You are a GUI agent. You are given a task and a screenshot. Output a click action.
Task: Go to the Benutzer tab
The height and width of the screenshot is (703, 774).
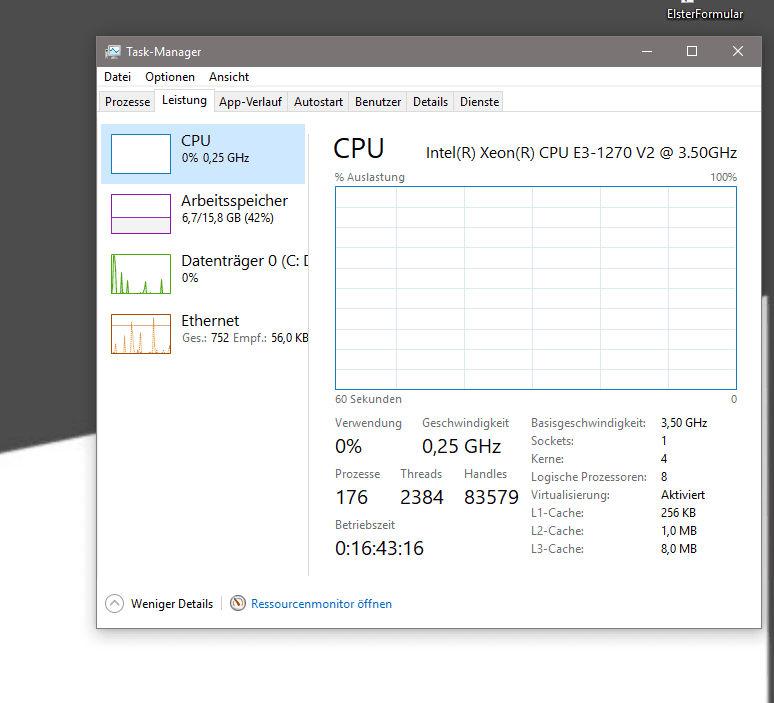378,102
